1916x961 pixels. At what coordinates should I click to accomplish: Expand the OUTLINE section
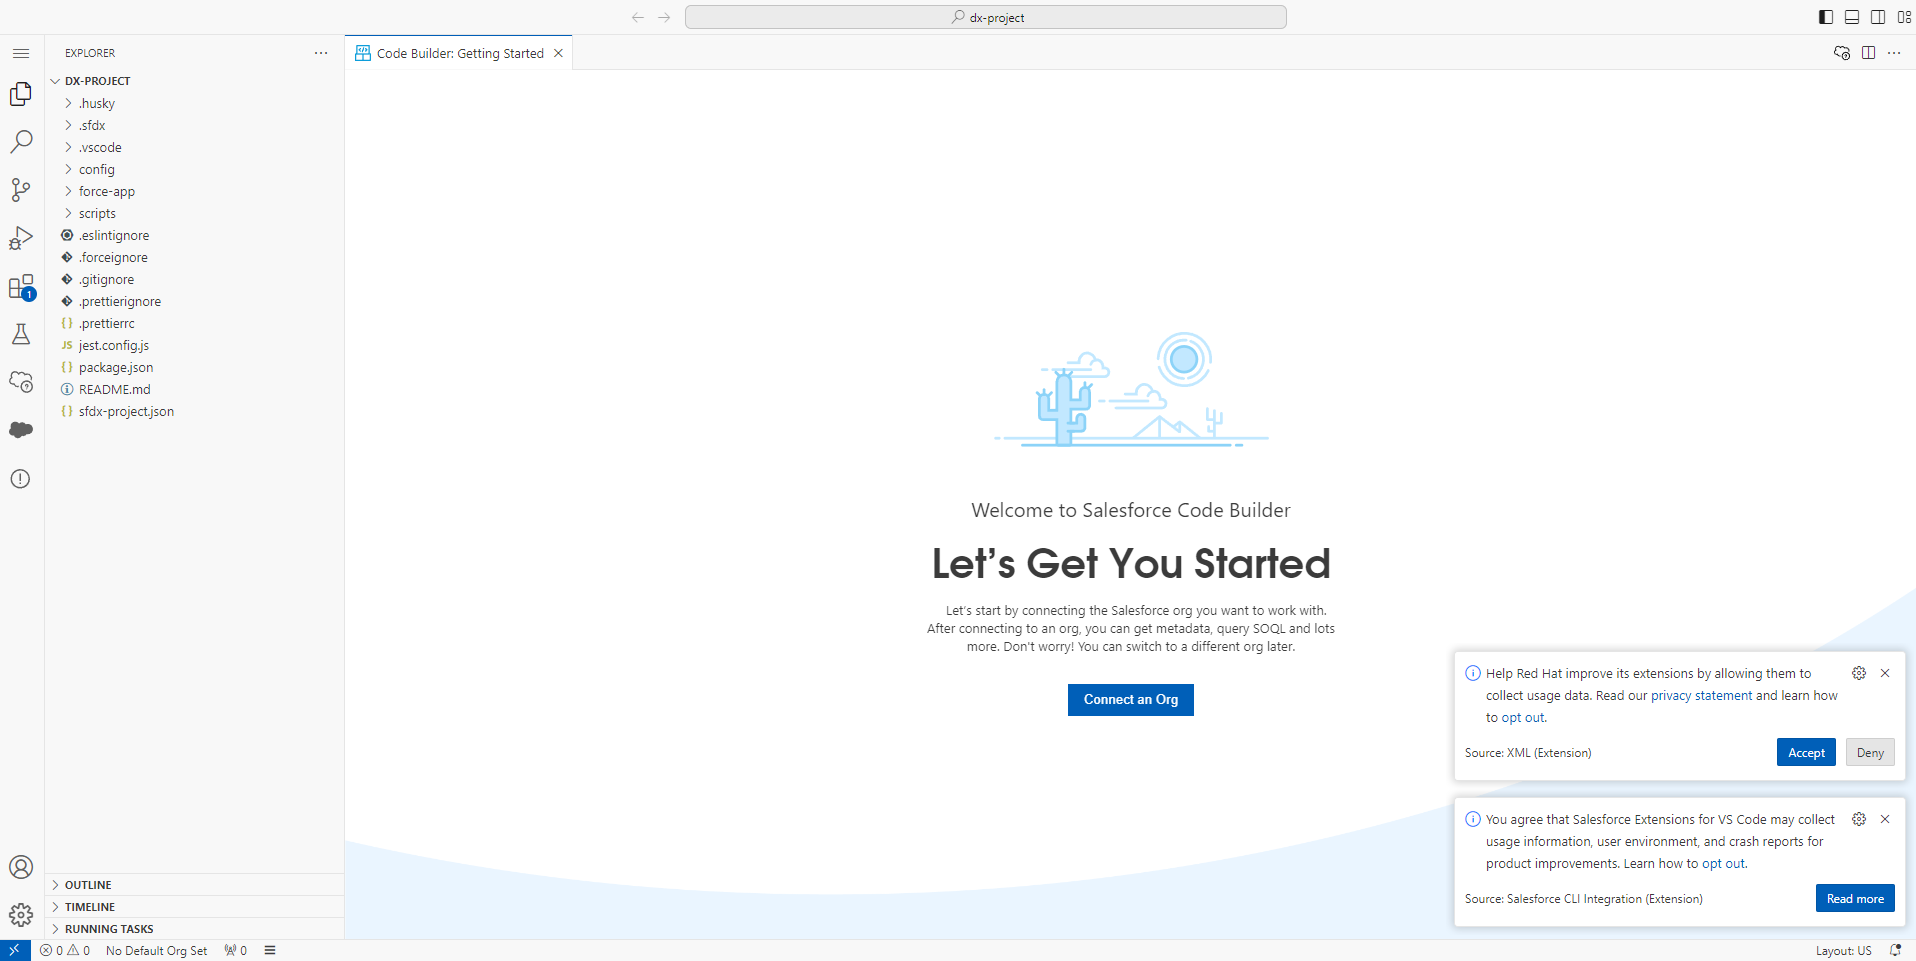point(194,885)
